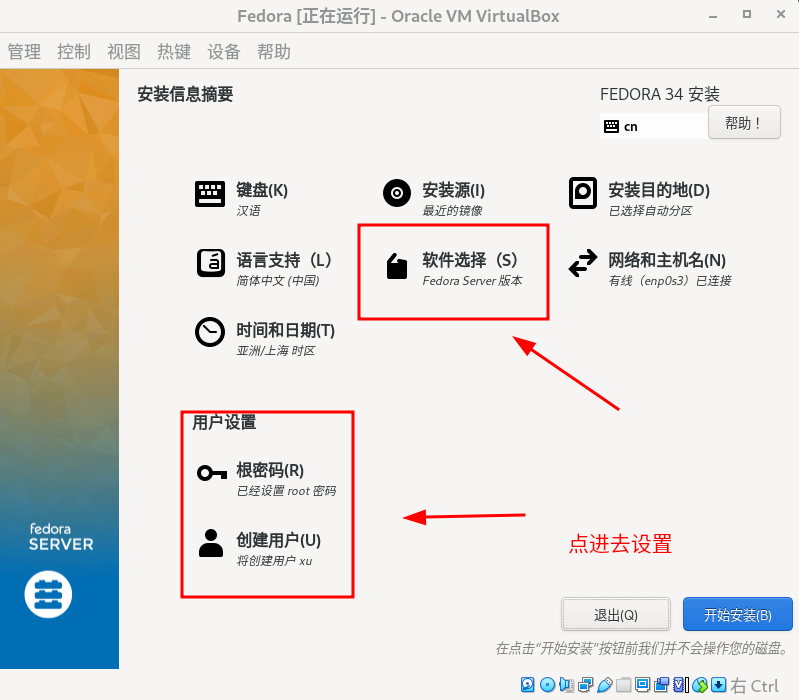Open 创建用户(U) person icon
This screenshot has width=799, height=700.
pyautogui.click(x=211, y=543)
